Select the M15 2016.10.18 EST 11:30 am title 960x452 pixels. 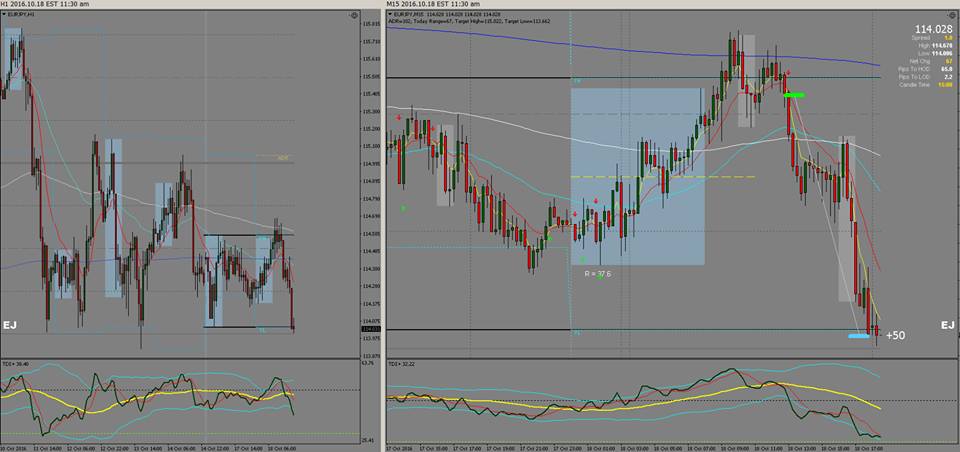pos(432,4)
